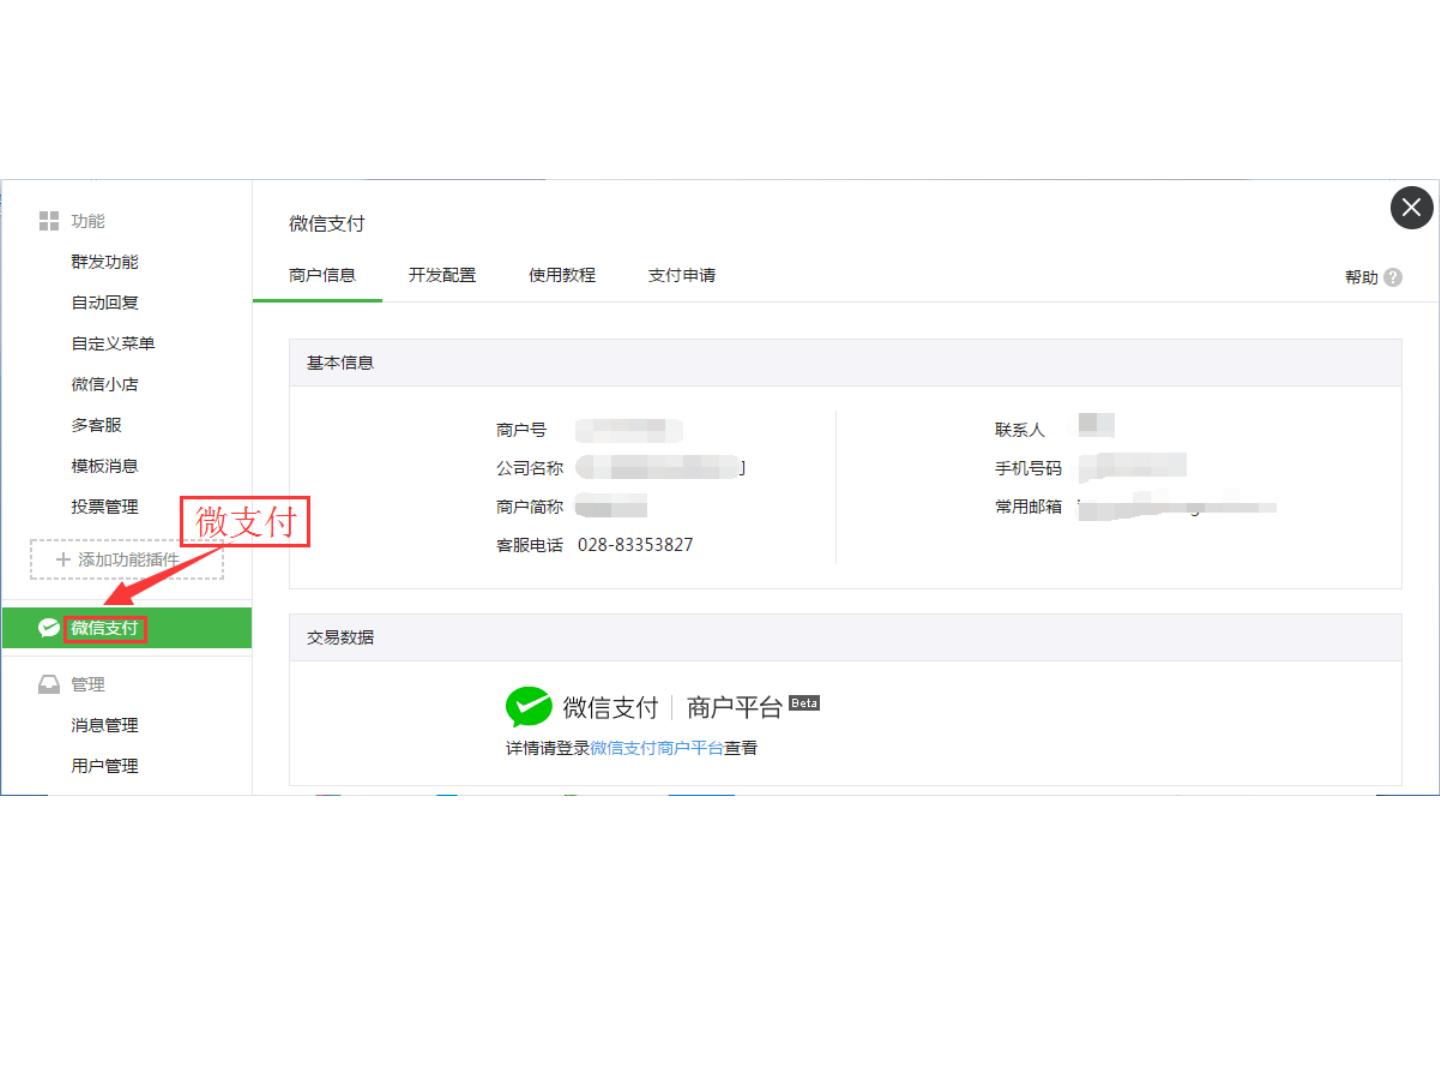Click the 基本信息 section heading

(340, 363)
